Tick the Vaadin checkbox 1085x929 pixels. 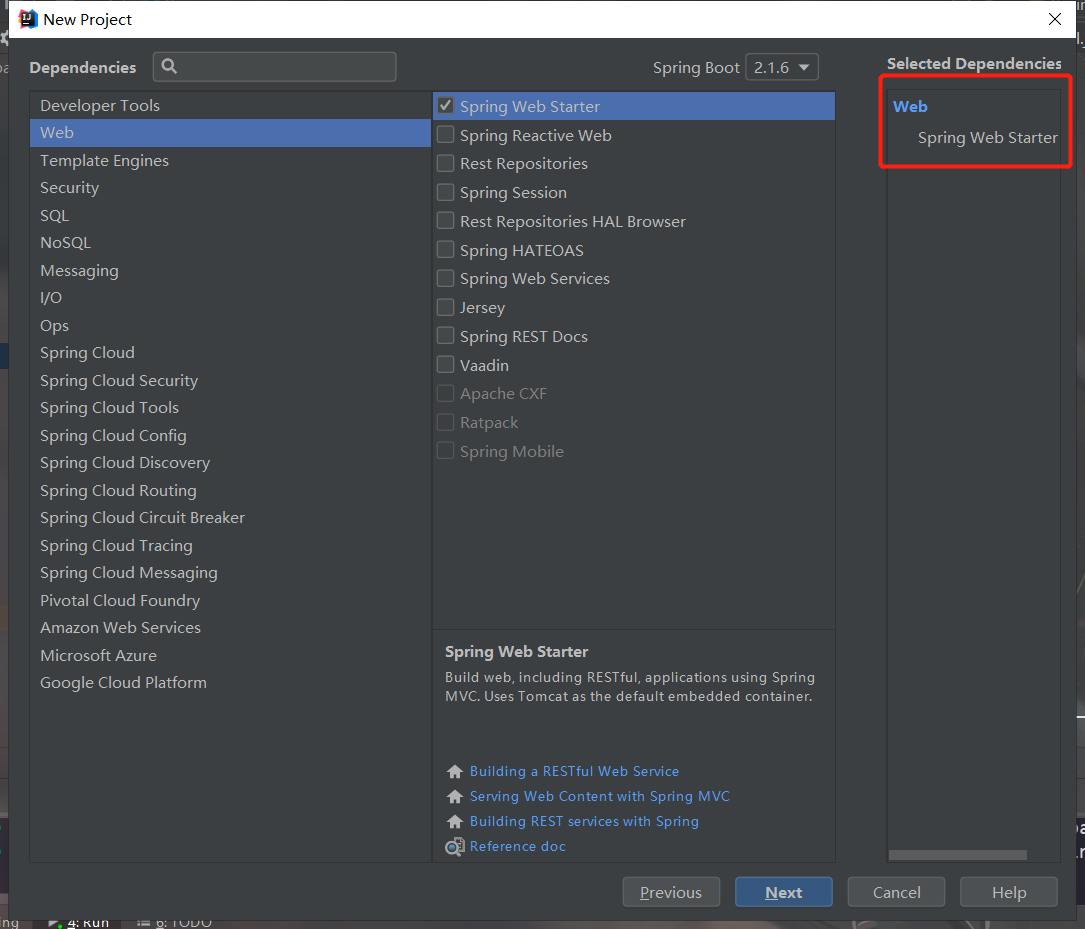446,365
